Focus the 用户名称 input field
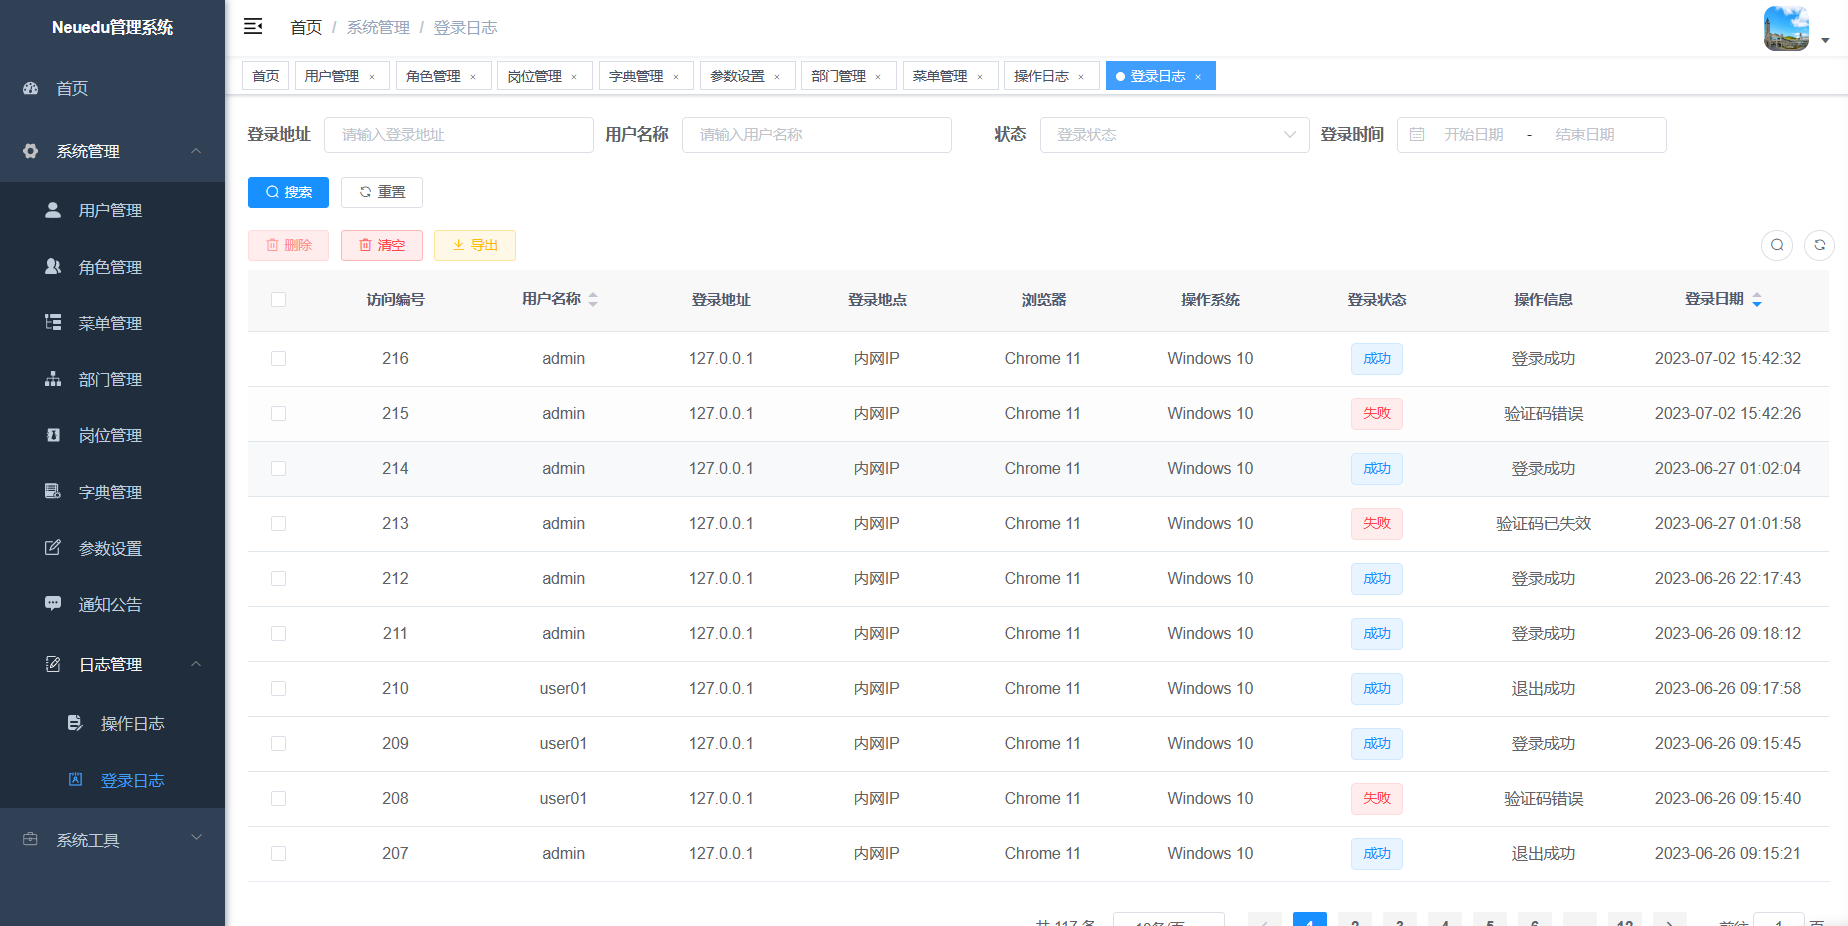1848x926 pixels. pyautogui.click(x=817, y=135)
